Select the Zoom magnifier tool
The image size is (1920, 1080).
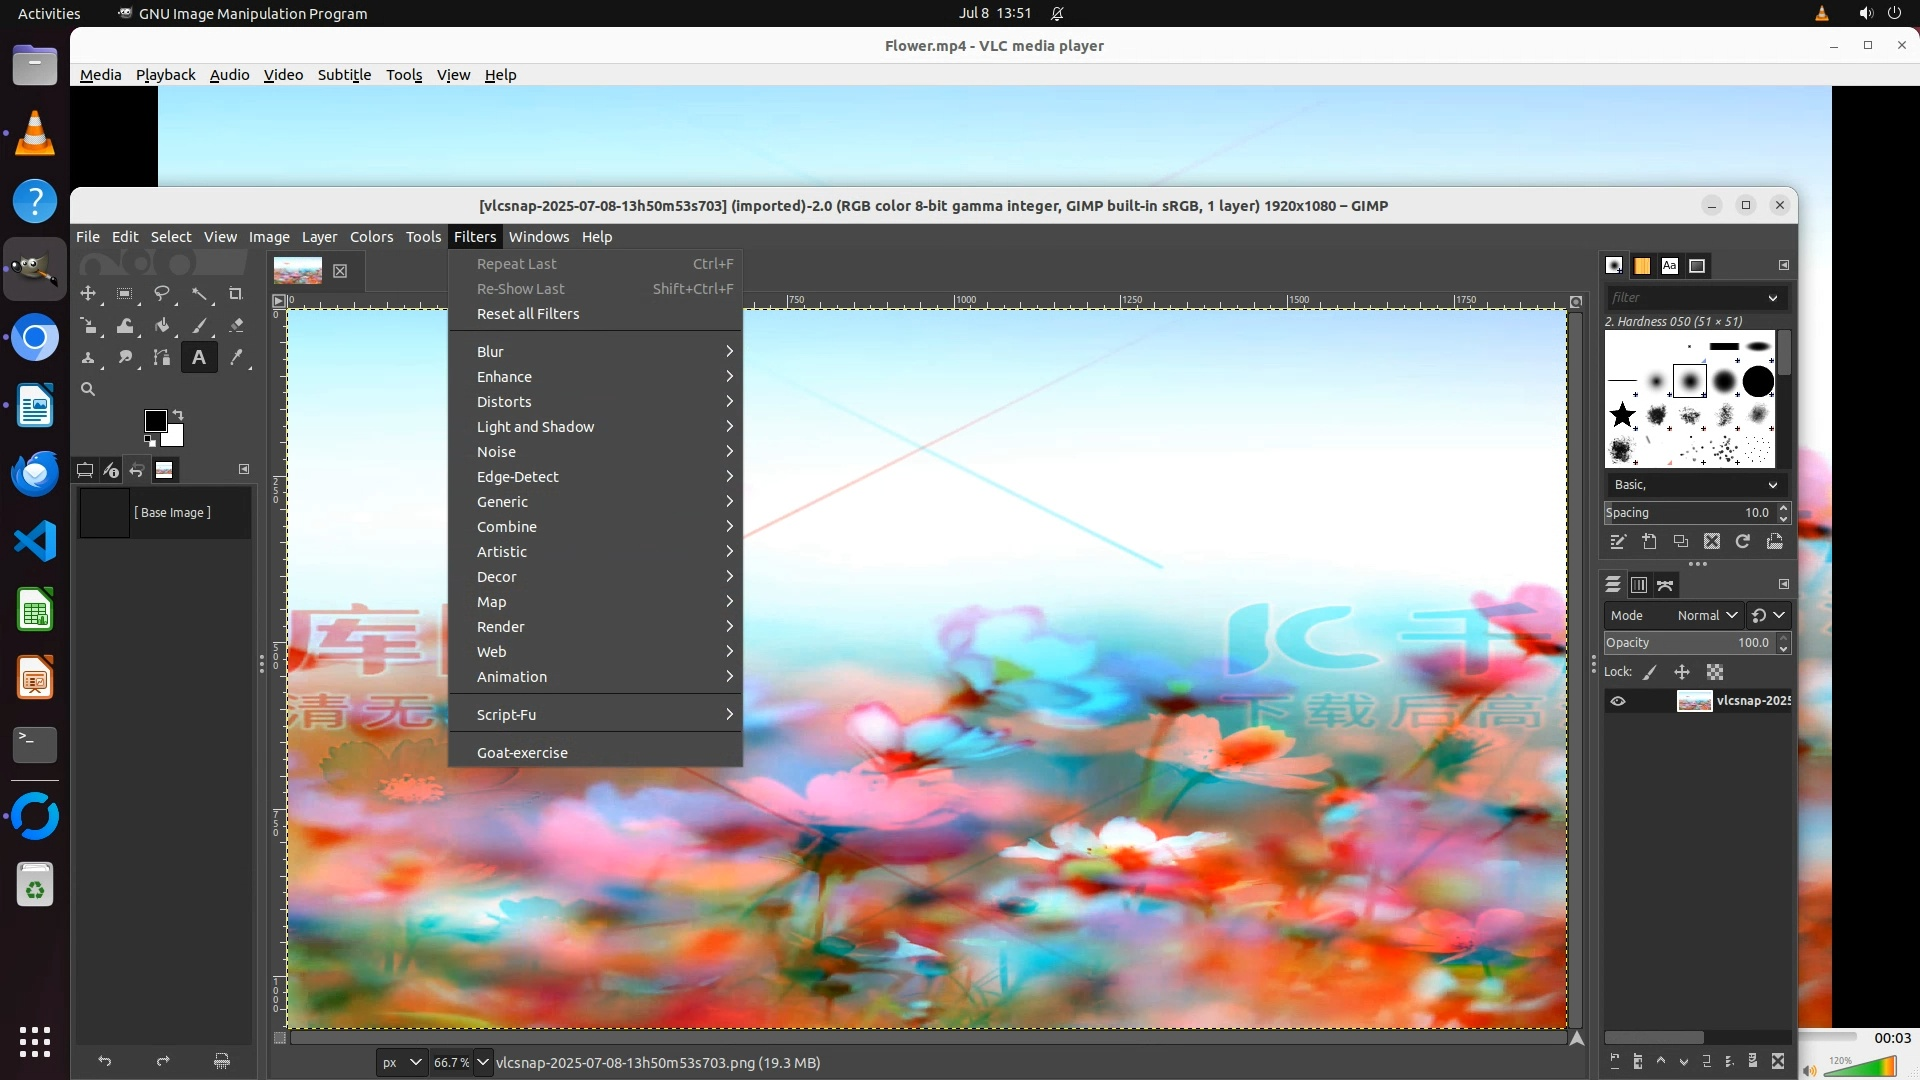point(88,389)
